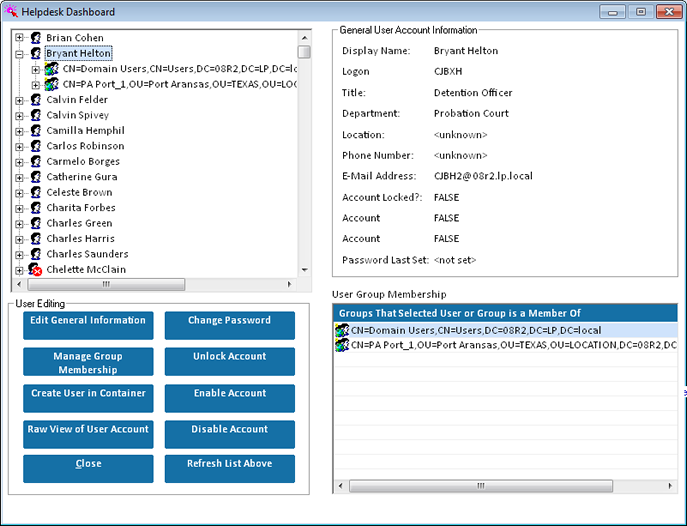Select Celeste Brown in the user tree
The height and width of the screenshot is (526, 687).
coord(79,192)
